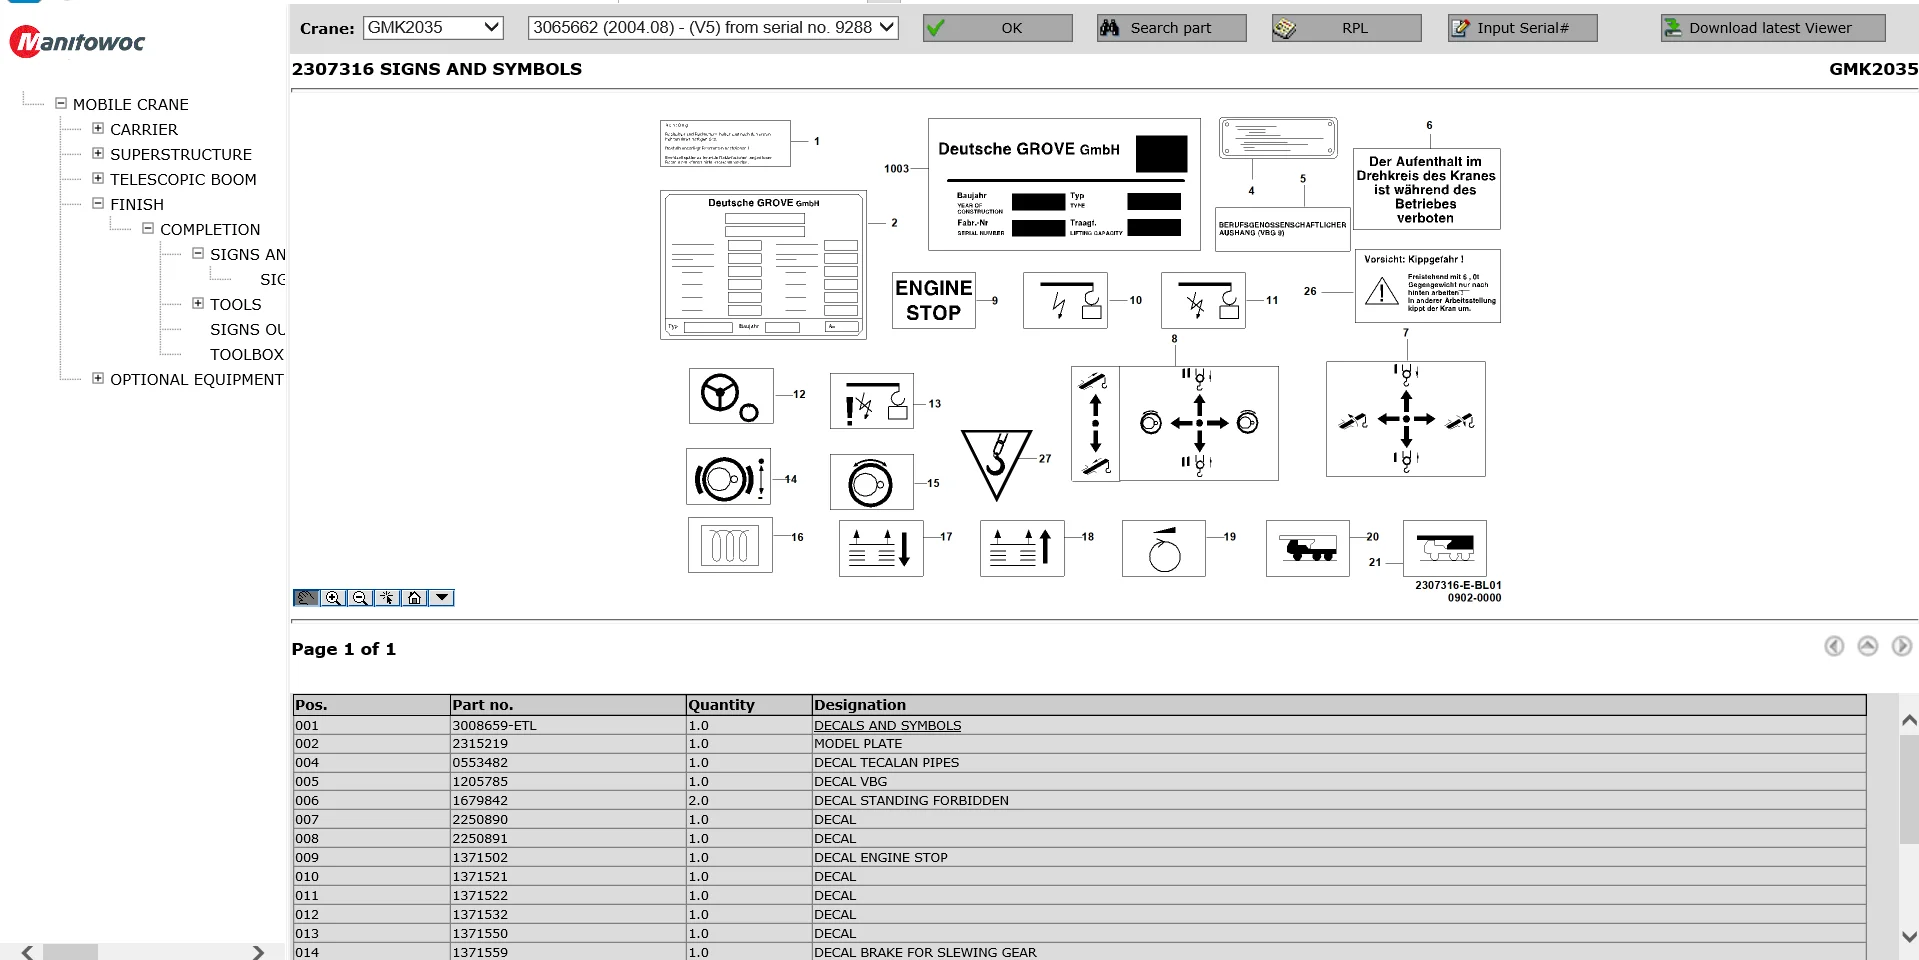Activate the pointer select tool
The width and height of the screenshot is (1919, 960).
coord(387,598)
